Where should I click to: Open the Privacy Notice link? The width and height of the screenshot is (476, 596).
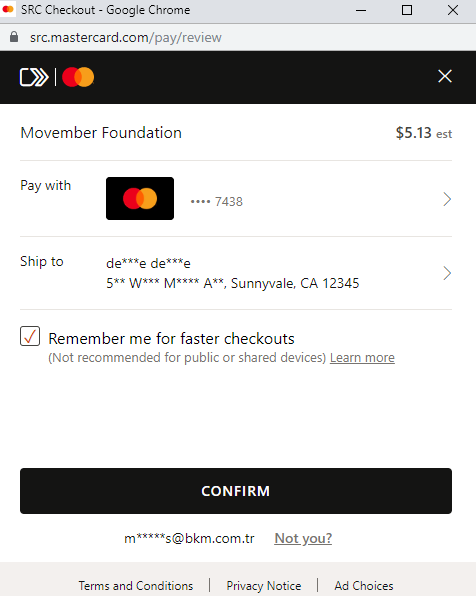coord(264,585)
